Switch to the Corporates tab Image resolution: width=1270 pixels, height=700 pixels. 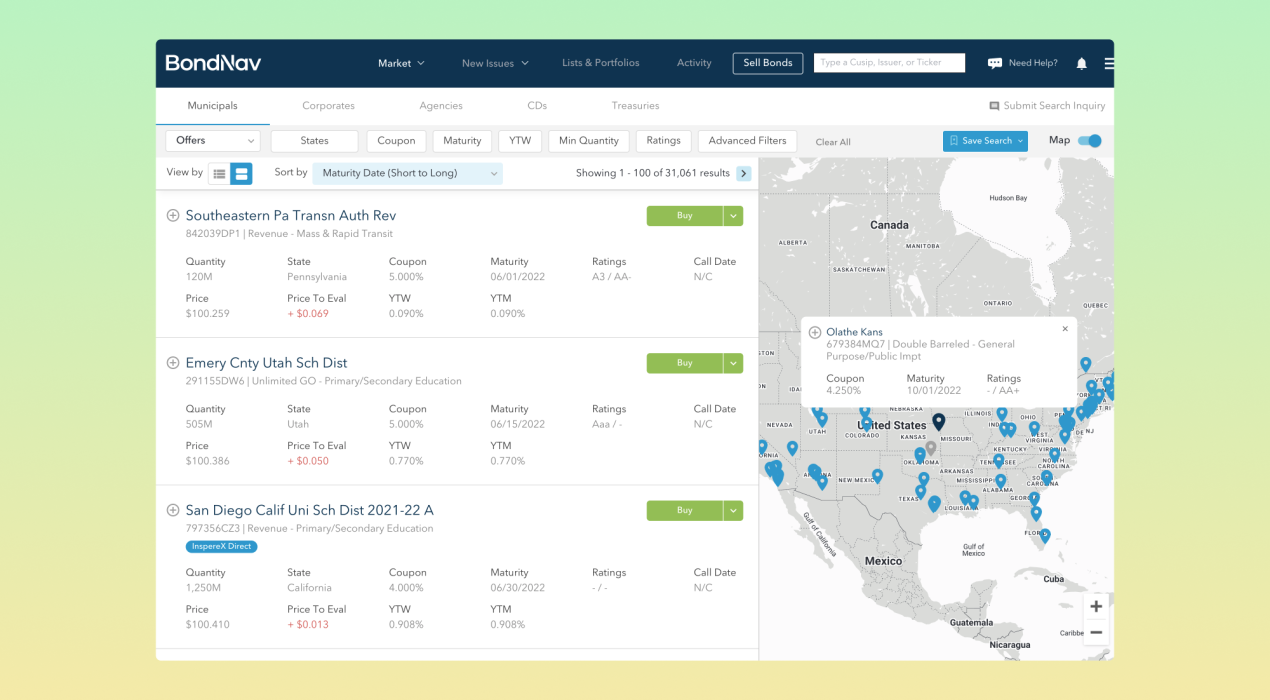coord(328,105)
